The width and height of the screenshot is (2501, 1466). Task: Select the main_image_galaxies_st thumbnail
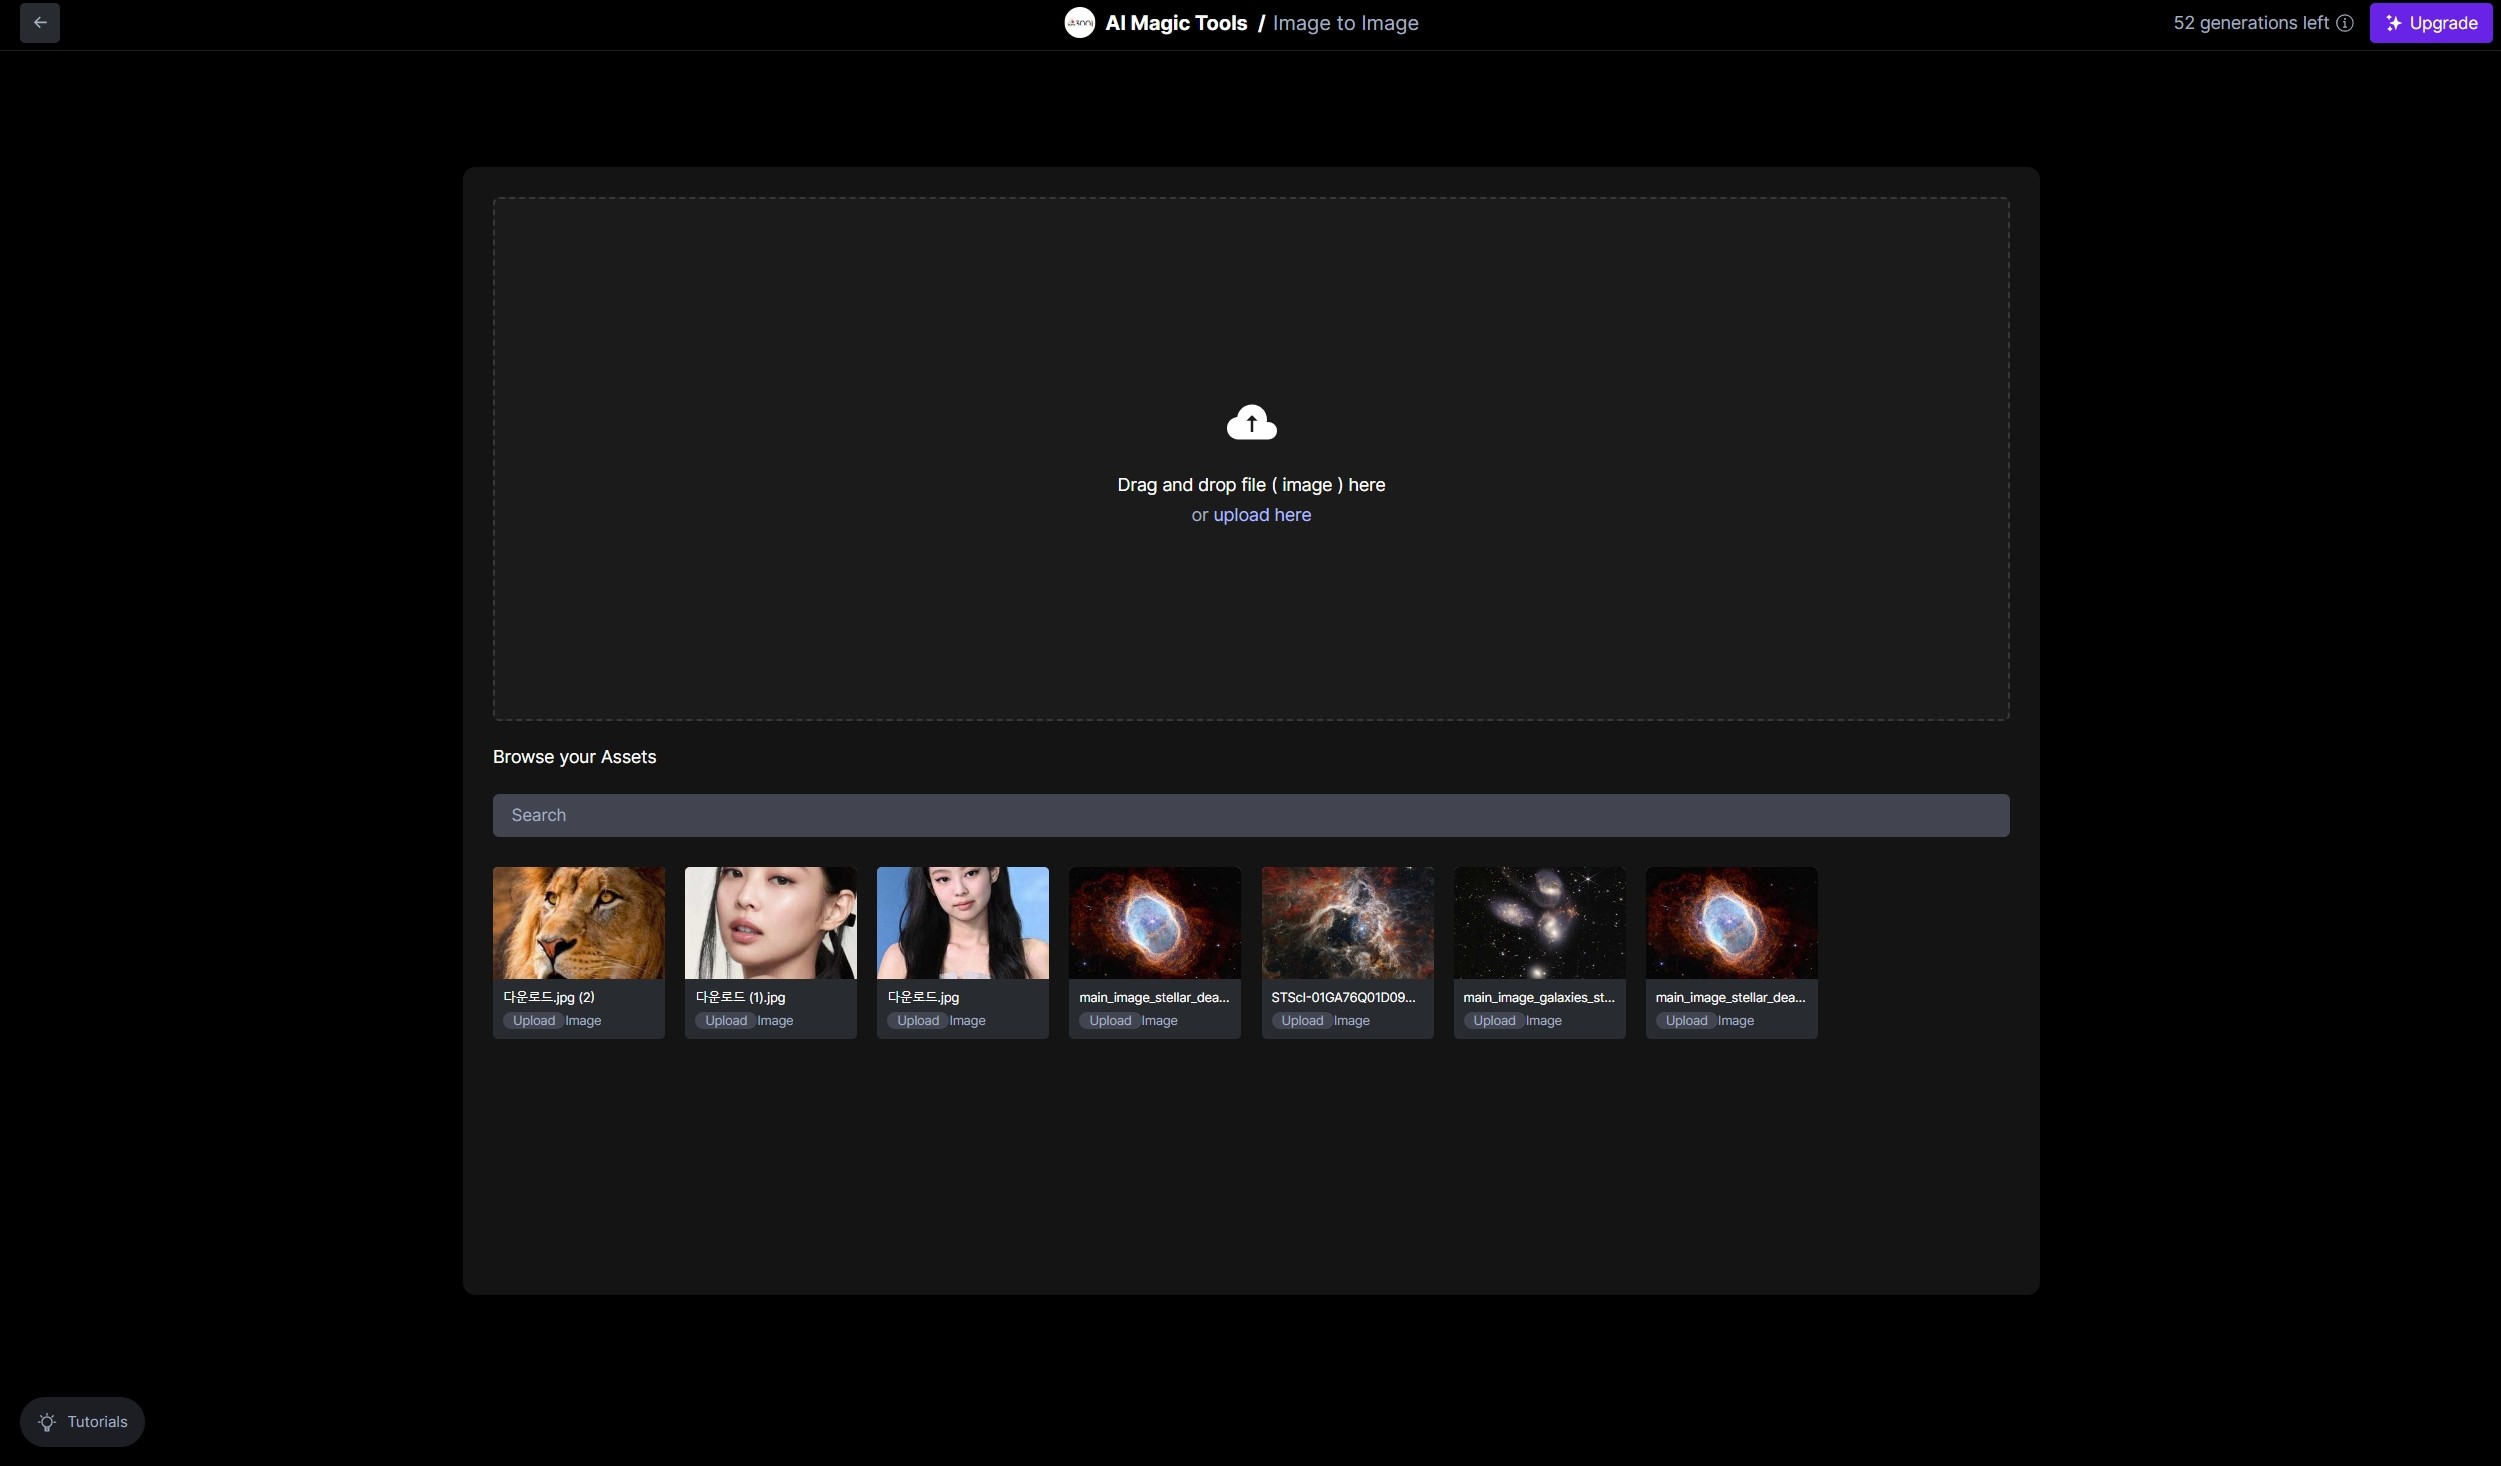tap(1539, 922)
